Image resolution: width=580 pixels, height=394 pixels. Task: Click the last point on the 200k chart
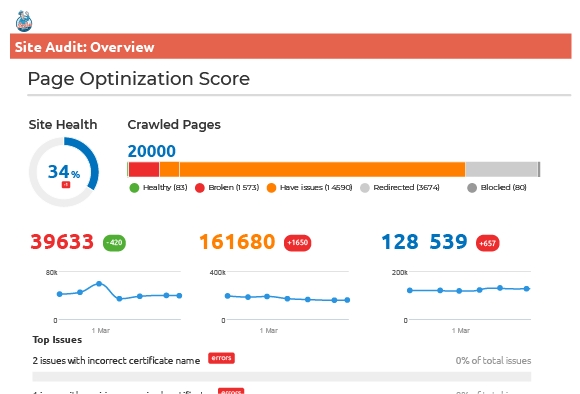527,289
